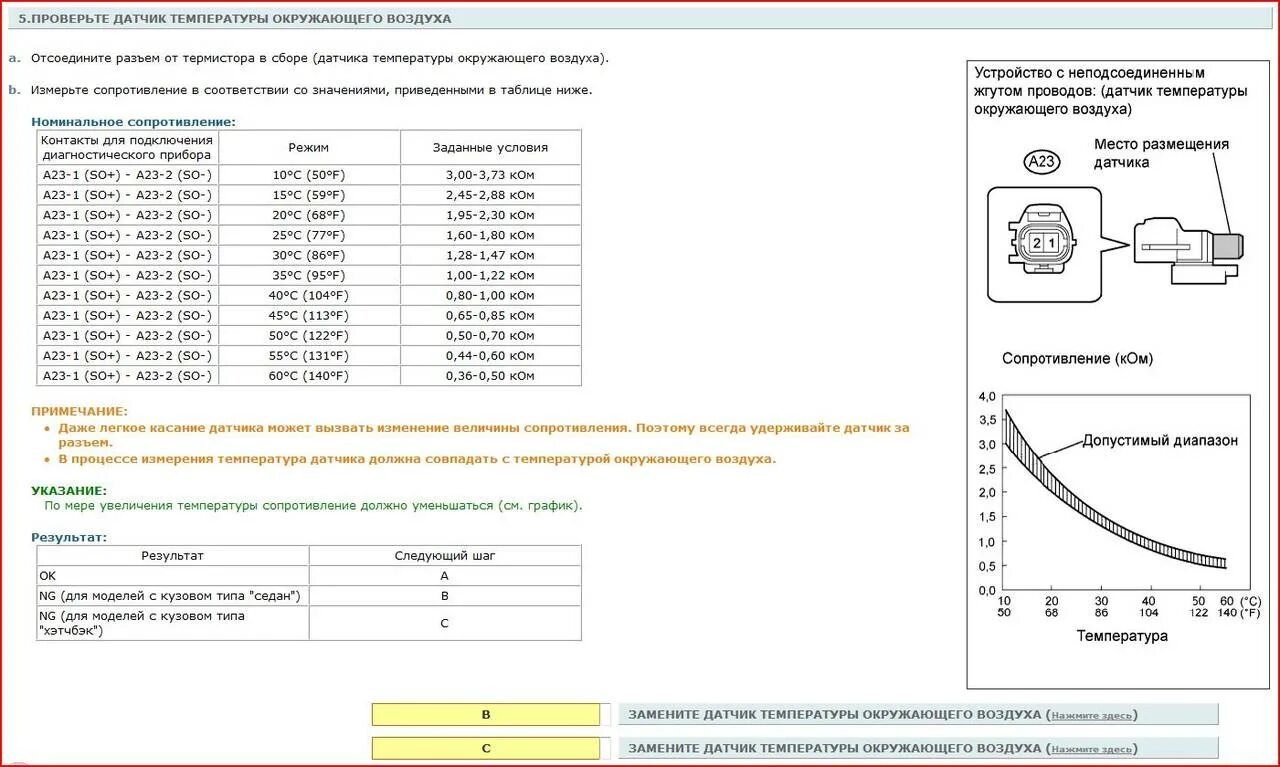Click 'Контакты для подключения' column header

pos(127,147)
